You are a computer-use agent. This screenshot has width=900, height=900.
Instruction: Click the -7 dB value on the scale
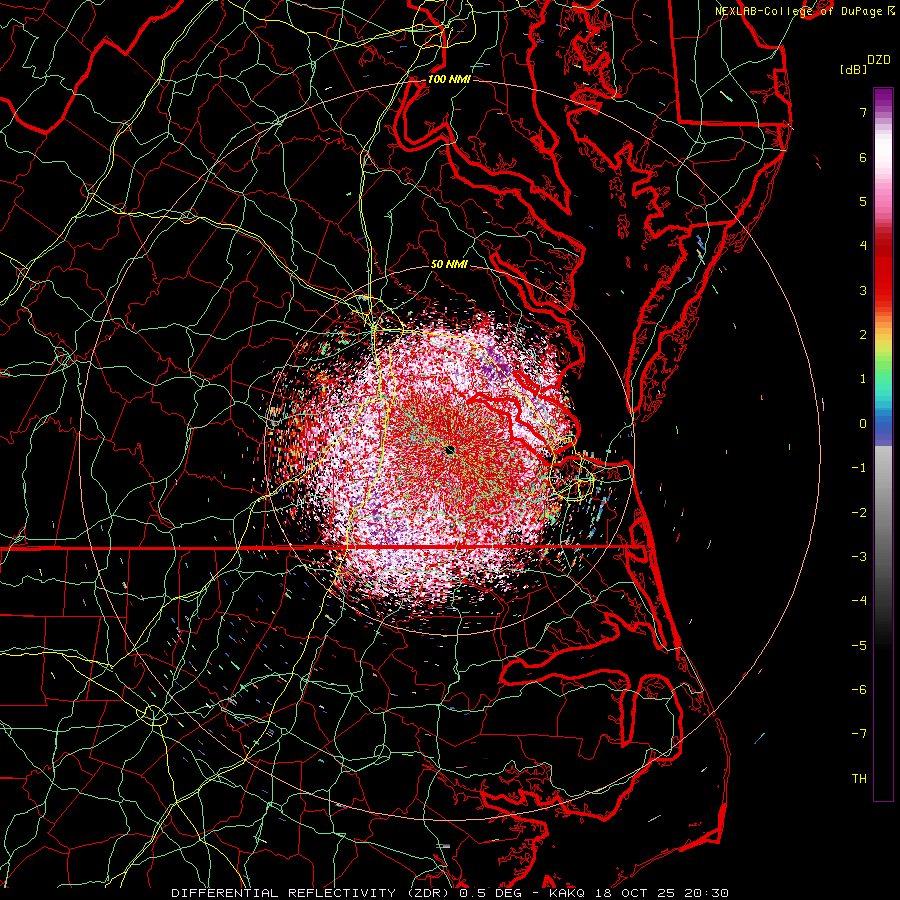click(x=859, y=734)
